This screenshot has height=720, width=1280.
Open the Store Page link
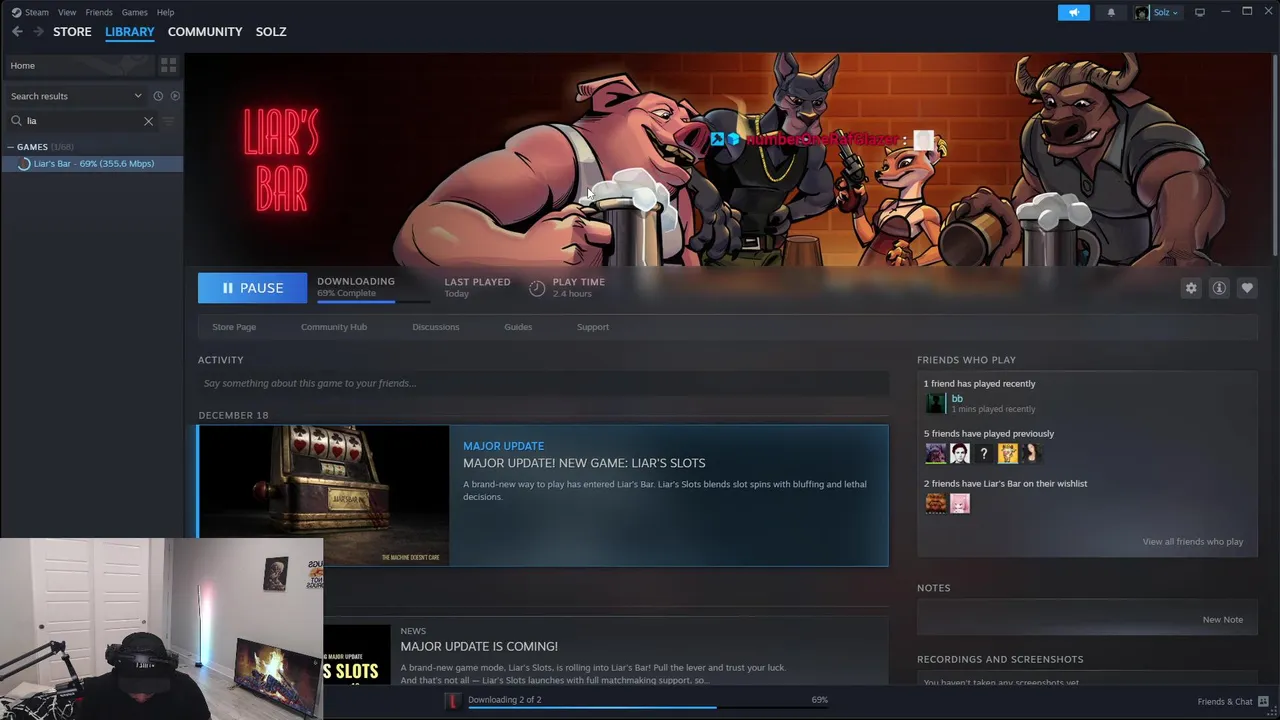pos(234,327)
